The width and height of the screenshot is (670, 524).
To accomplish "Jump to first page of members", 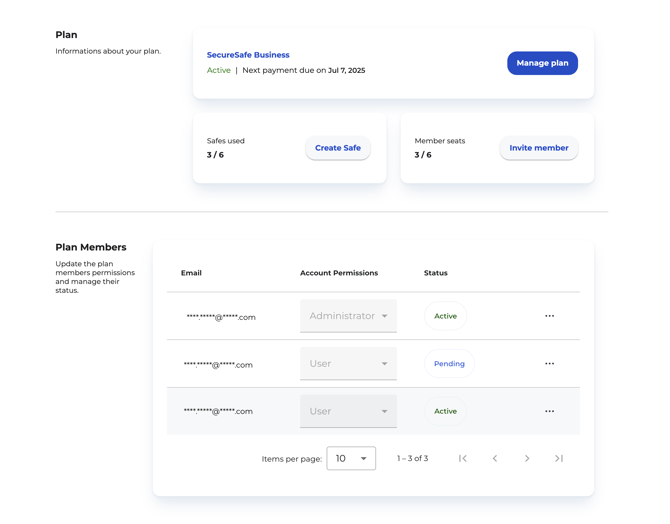I will 463,459.
